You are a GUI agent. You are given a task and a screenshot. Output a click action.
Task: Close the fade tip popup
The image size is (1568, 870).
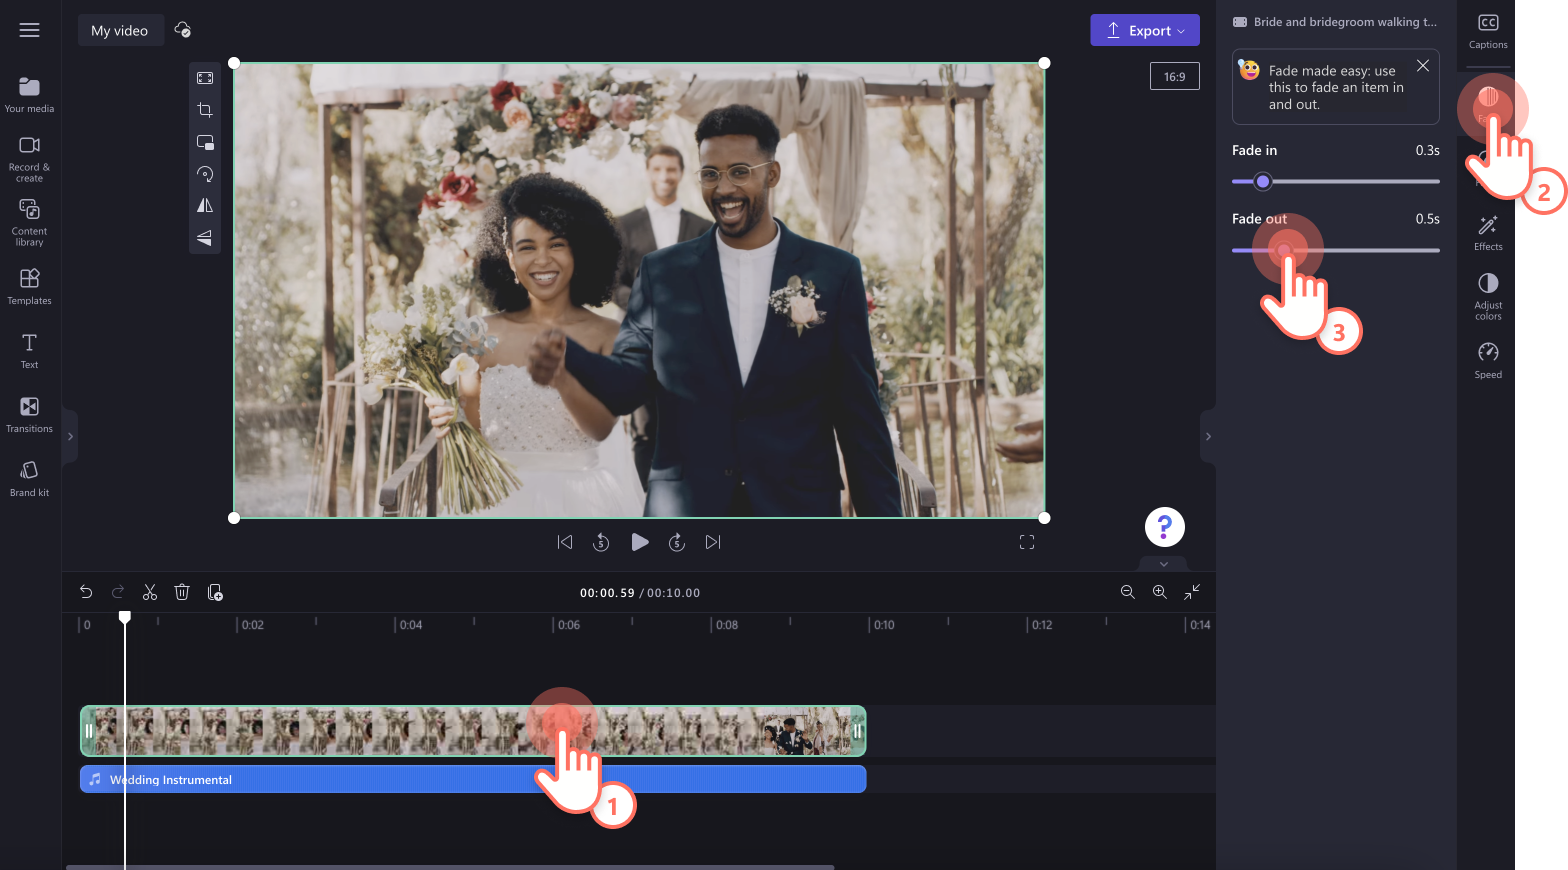click(1423, 66)
